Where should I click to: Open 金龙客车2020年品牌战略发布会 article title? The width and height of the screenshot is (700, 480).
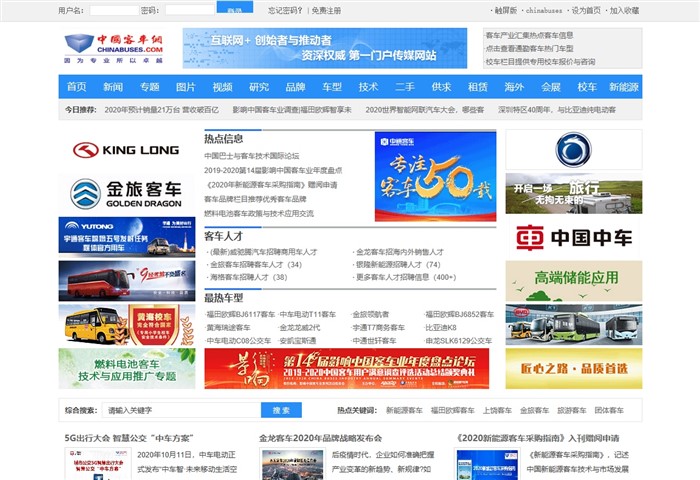point(321,438)
